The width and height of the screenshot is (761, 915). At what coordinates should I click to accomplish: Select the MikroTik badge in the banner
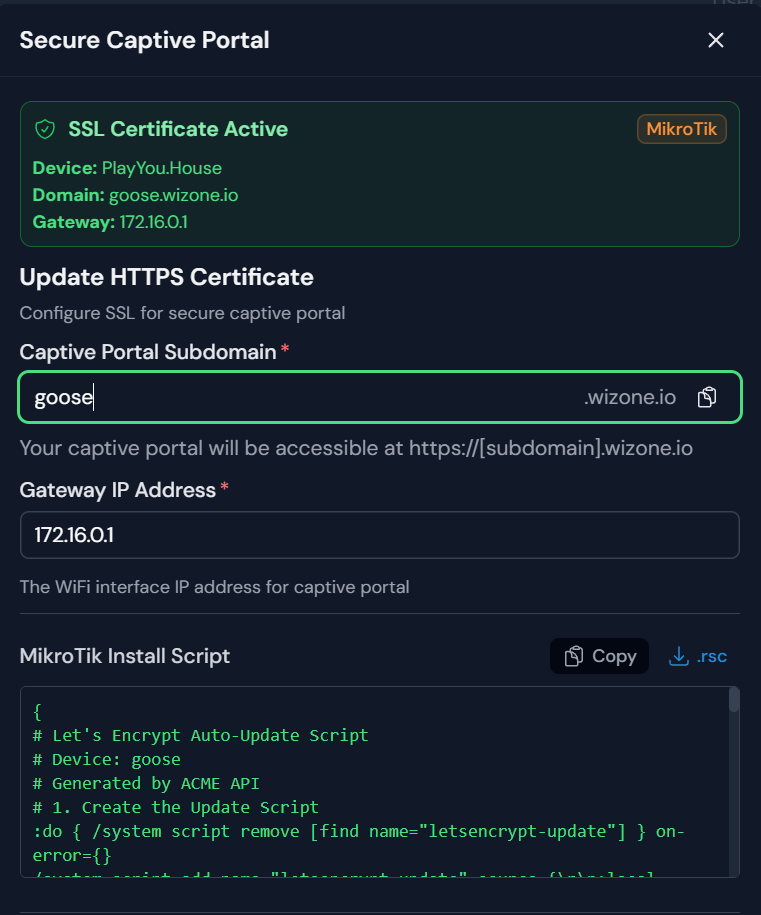click(681, 128)
